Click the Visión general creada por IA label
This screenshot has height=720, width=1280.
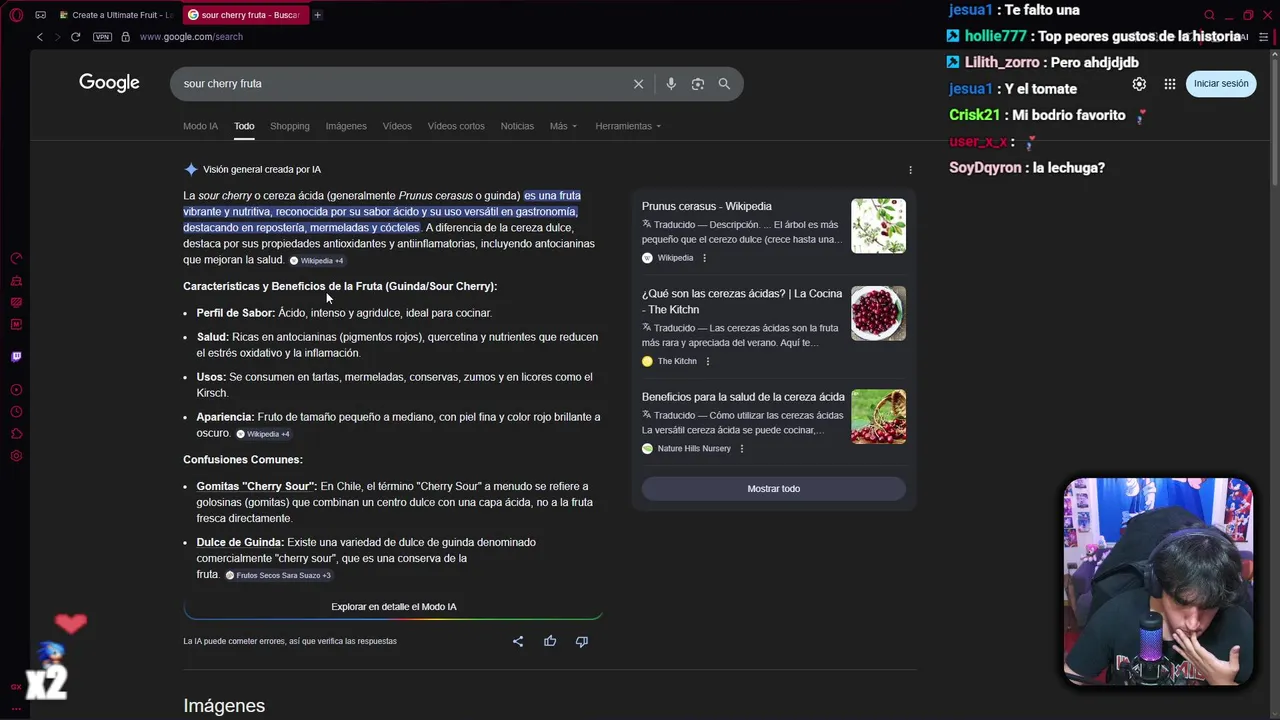pyautogui.click(x=262, y=170)
